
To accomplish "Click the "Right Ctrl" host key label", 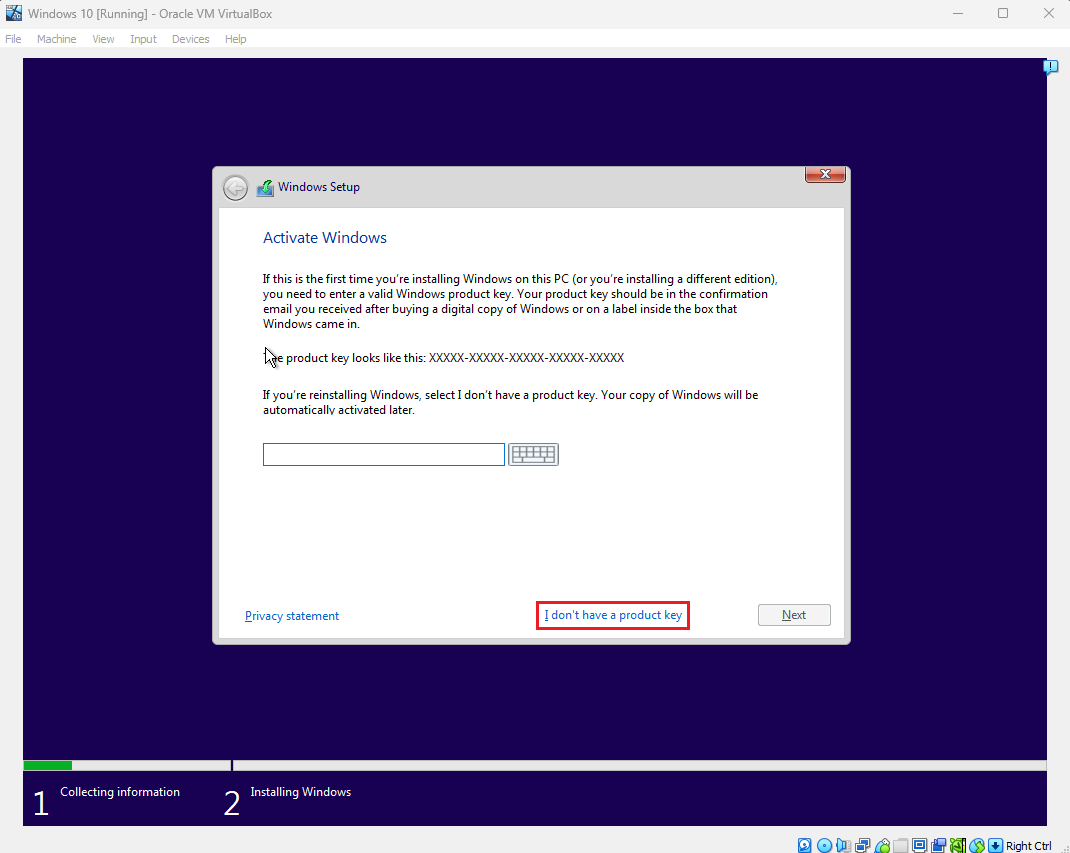I will click(x=1028, y=845).
